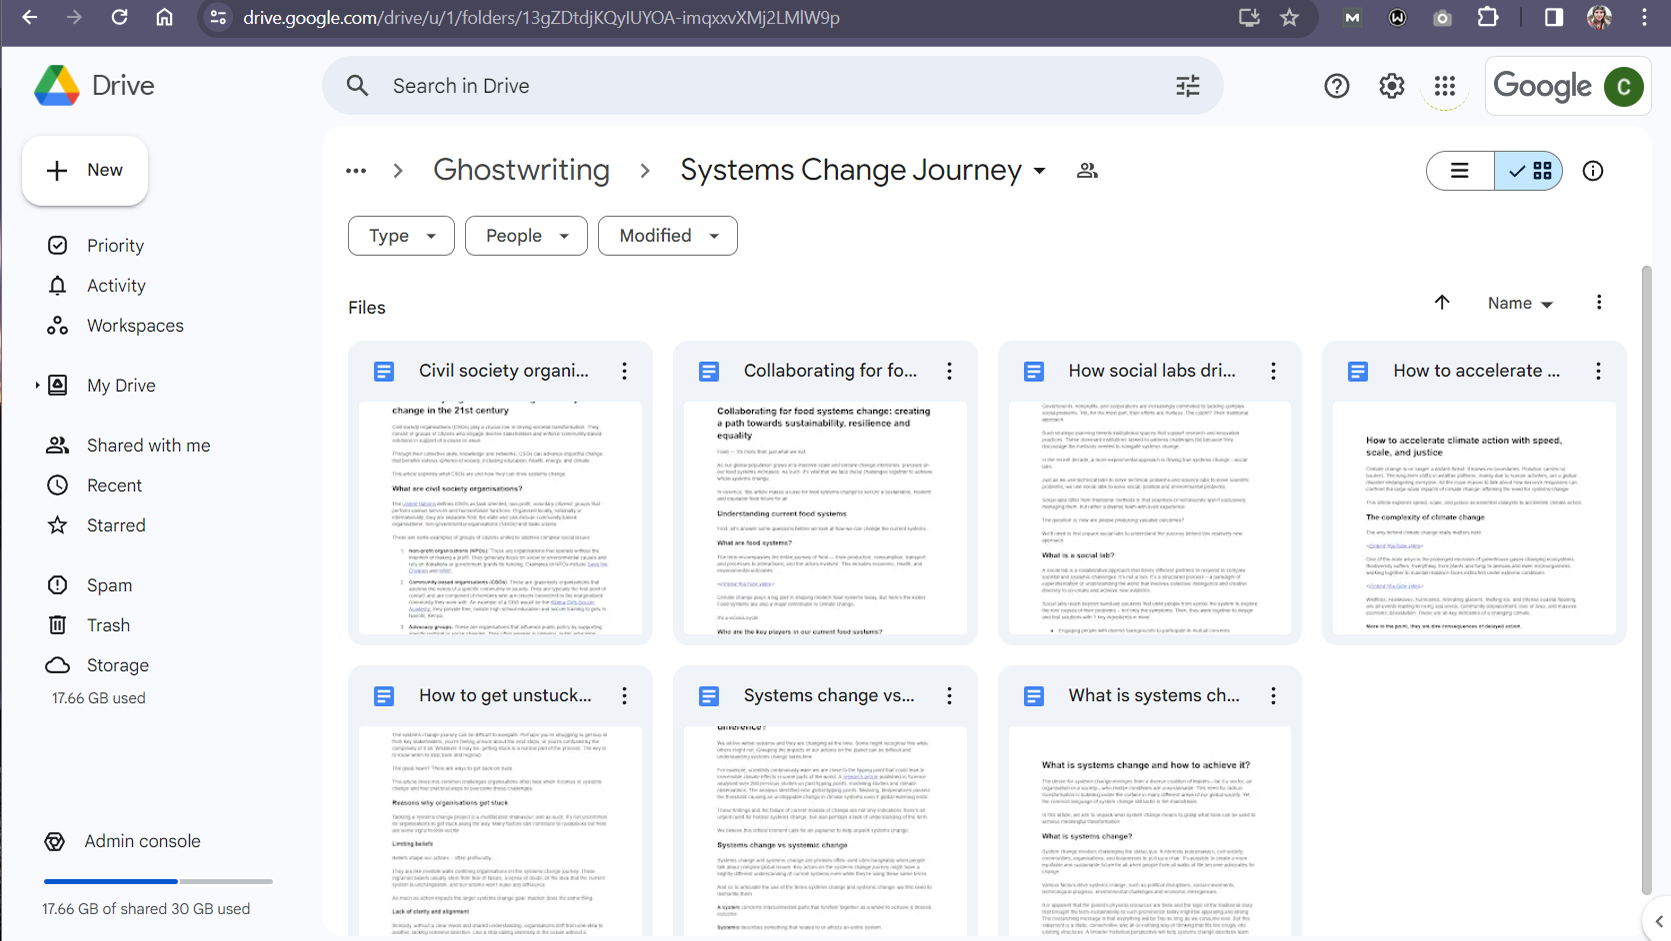Open the People filter dropdown
Screen dimensions: 1671x941
[x=526, y=236]
